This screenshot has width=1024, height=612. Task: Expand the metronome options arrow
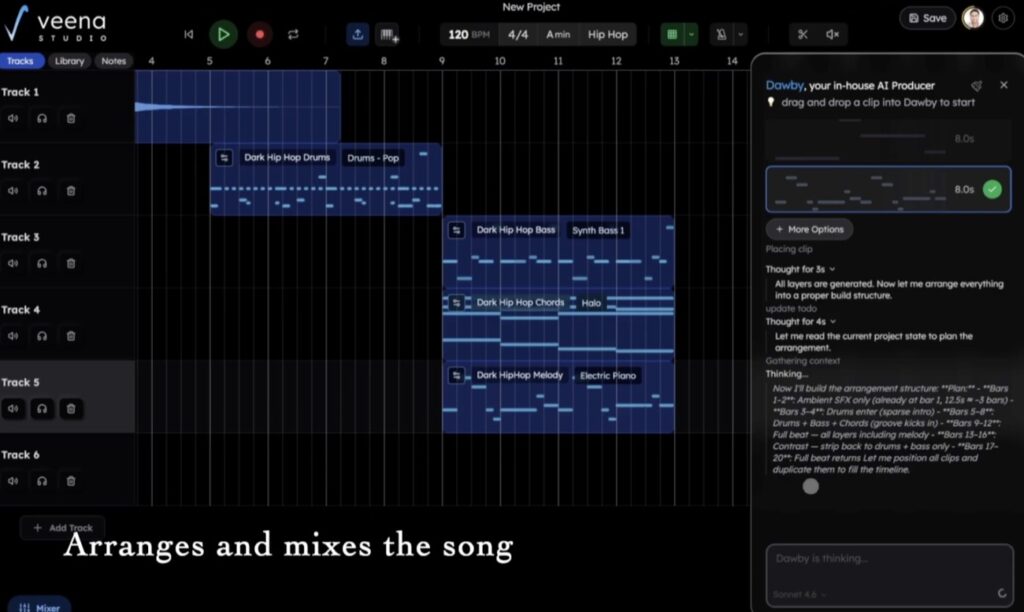tap(741, 34)
